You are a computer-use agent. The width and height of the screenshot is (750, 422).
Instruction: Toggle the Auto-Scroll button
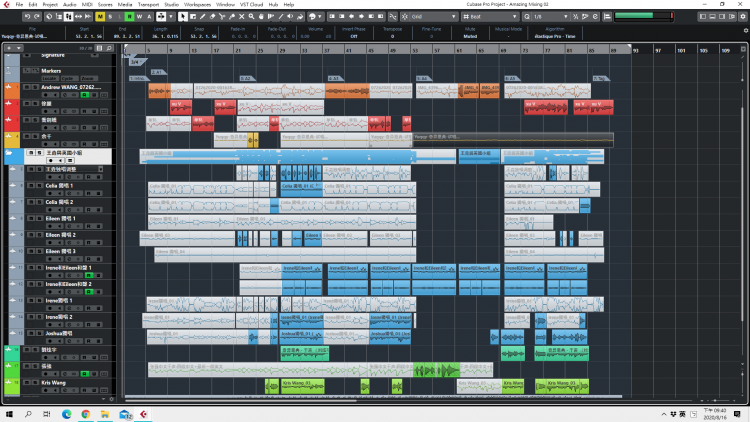tap(161, 17)
